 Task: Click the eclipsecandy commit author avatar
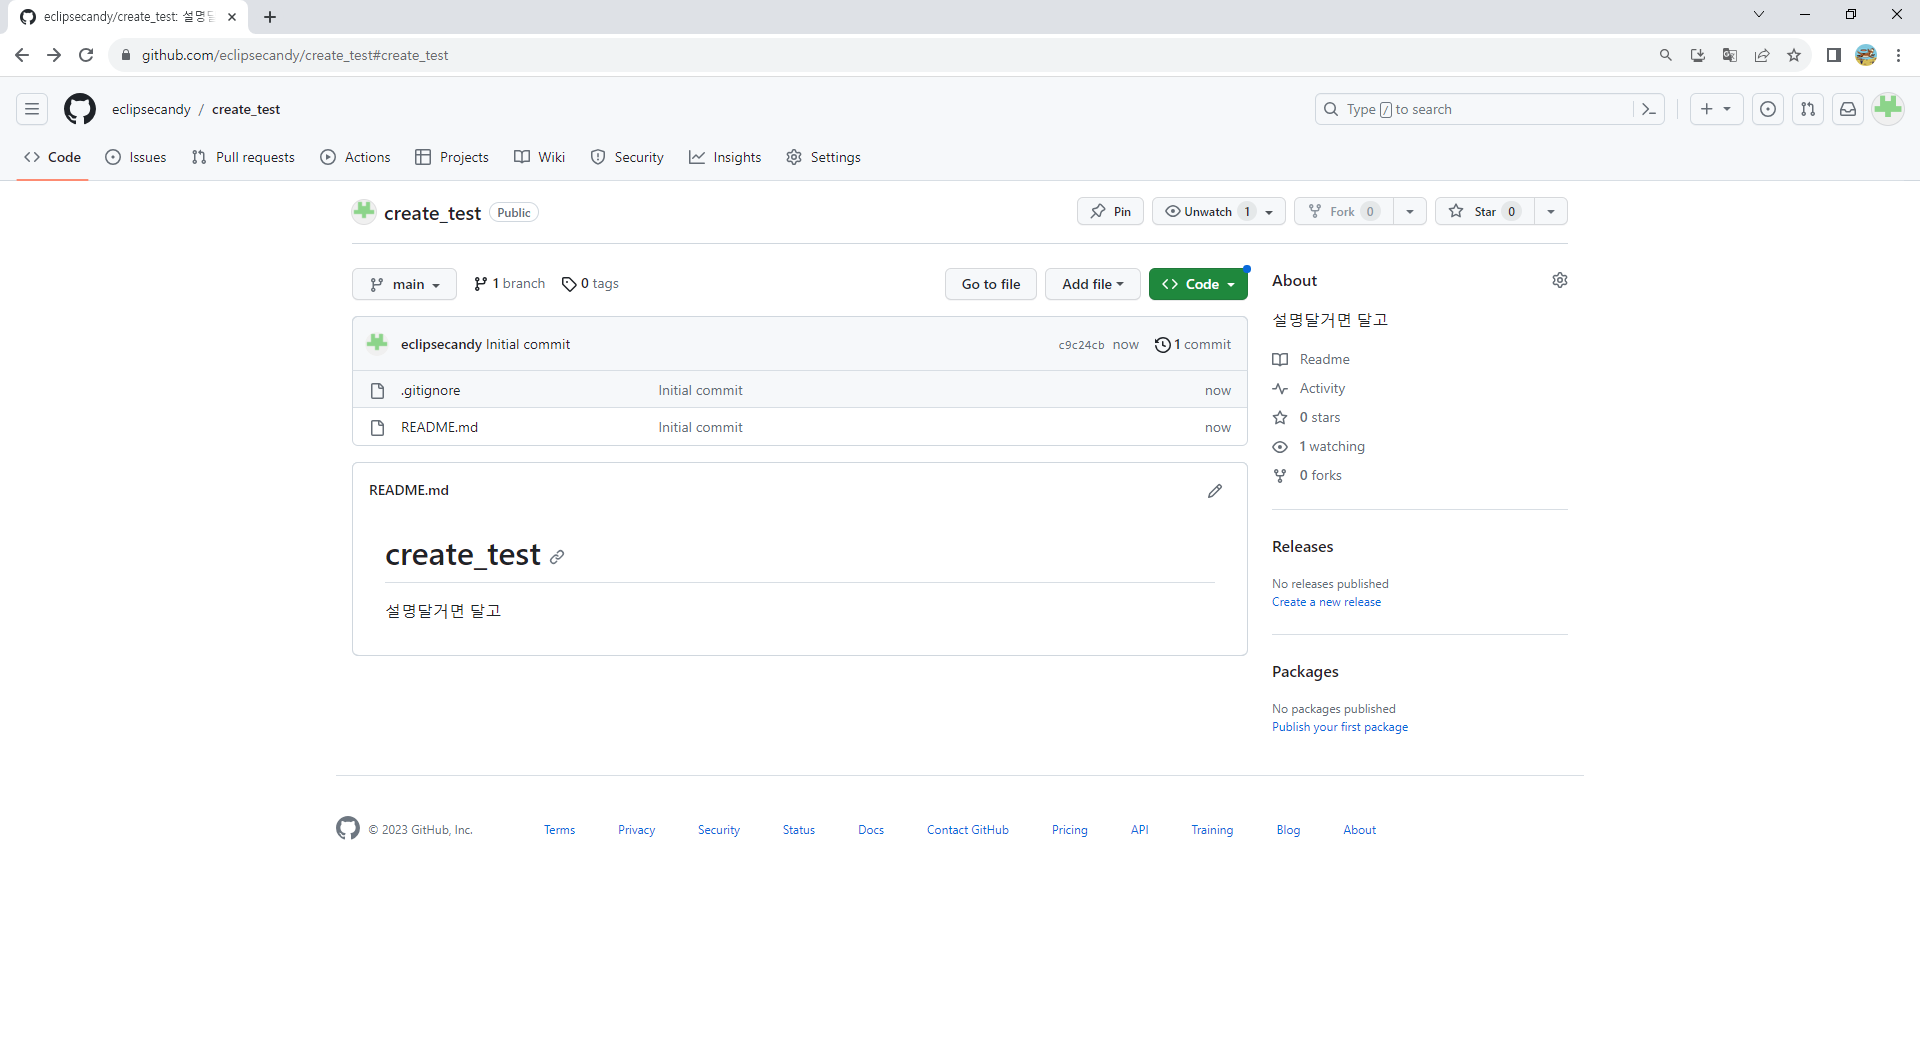tap(377, 343)
